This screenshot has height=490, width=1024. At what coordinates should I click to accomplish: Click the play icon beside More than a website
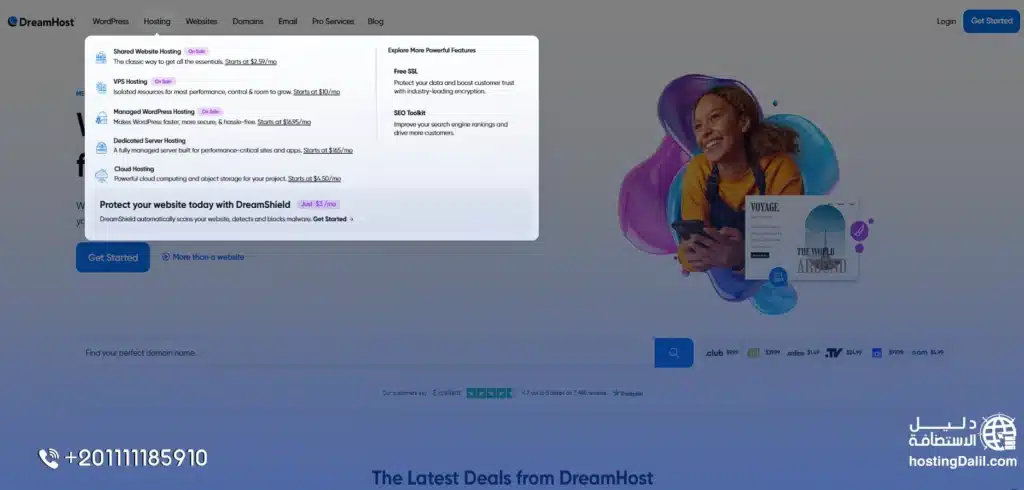pyautogui.click(x=166, y=257)
